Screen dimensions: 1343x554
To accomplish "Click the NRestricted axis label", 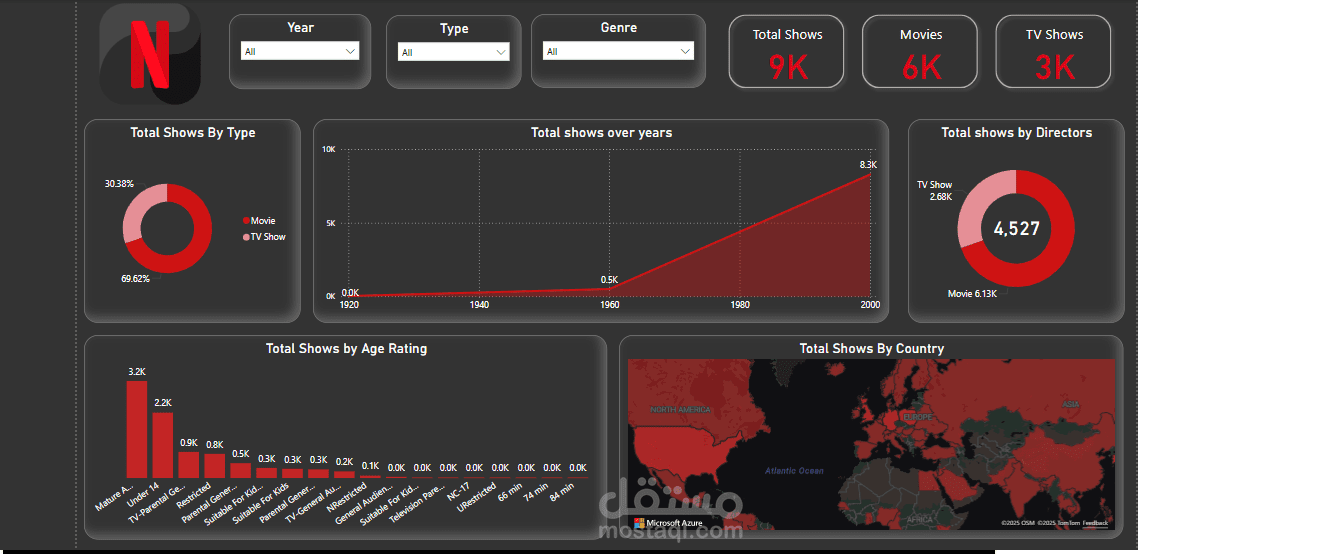I will (348, 498).
